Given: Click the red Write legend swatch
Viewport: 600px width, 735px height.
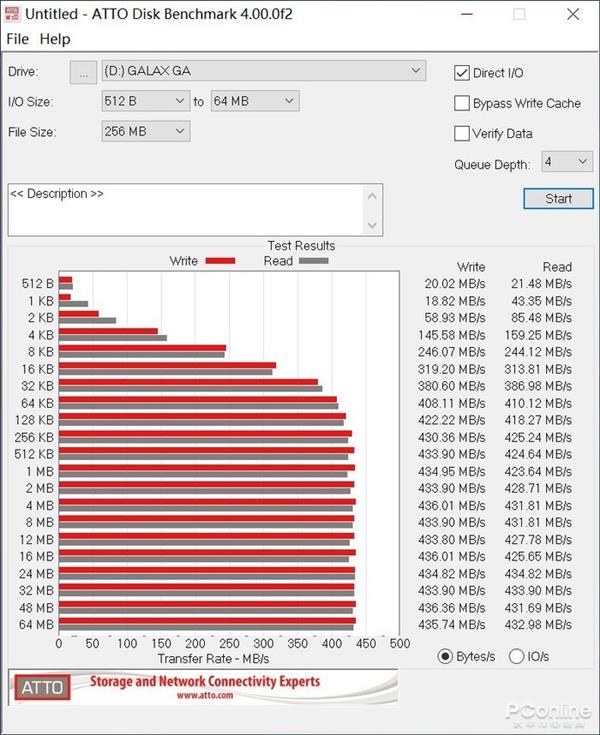Looking at the screenshot, I should (220, 261).
